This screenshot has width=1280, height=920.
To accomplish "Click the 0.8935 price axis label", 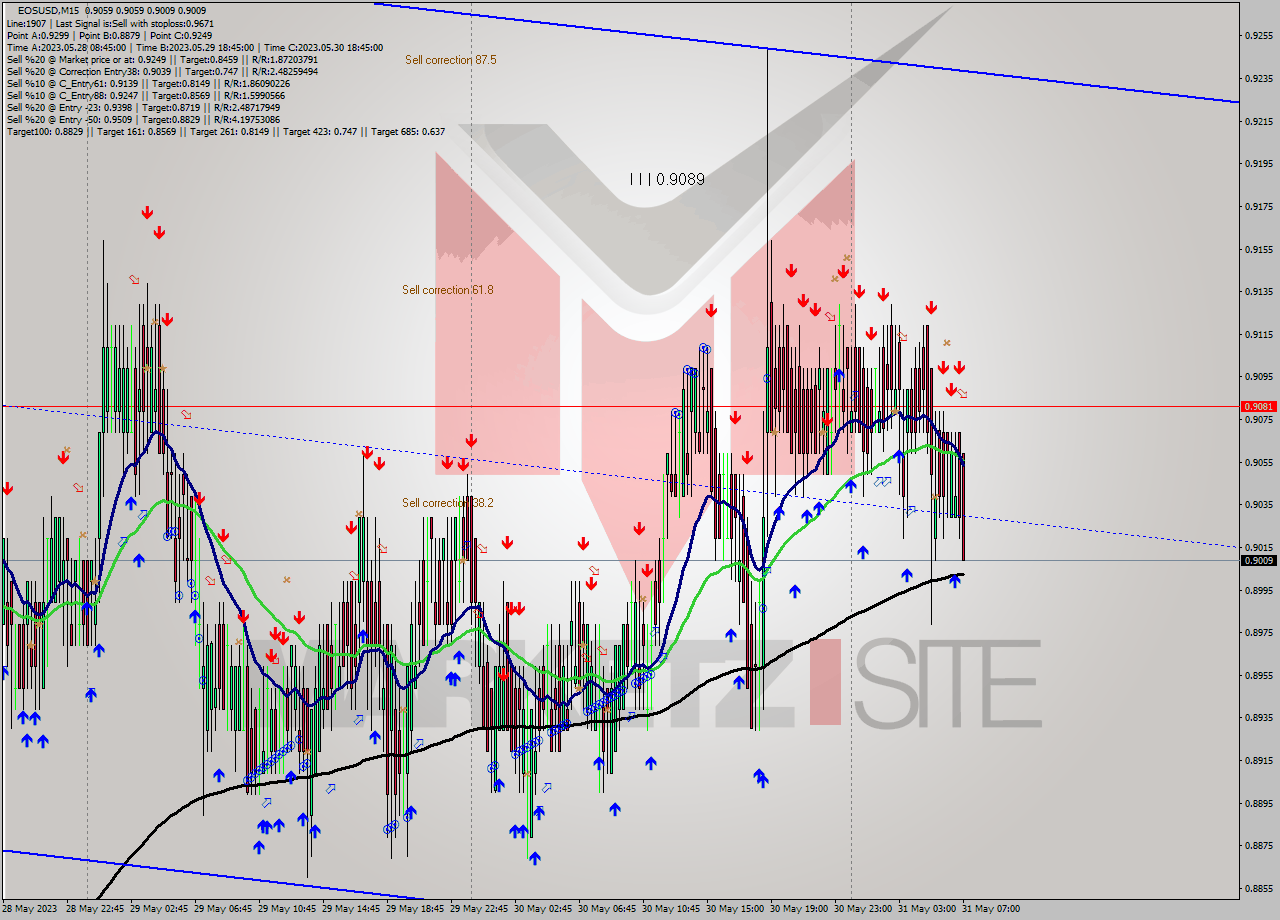I will pos(1257,718).
